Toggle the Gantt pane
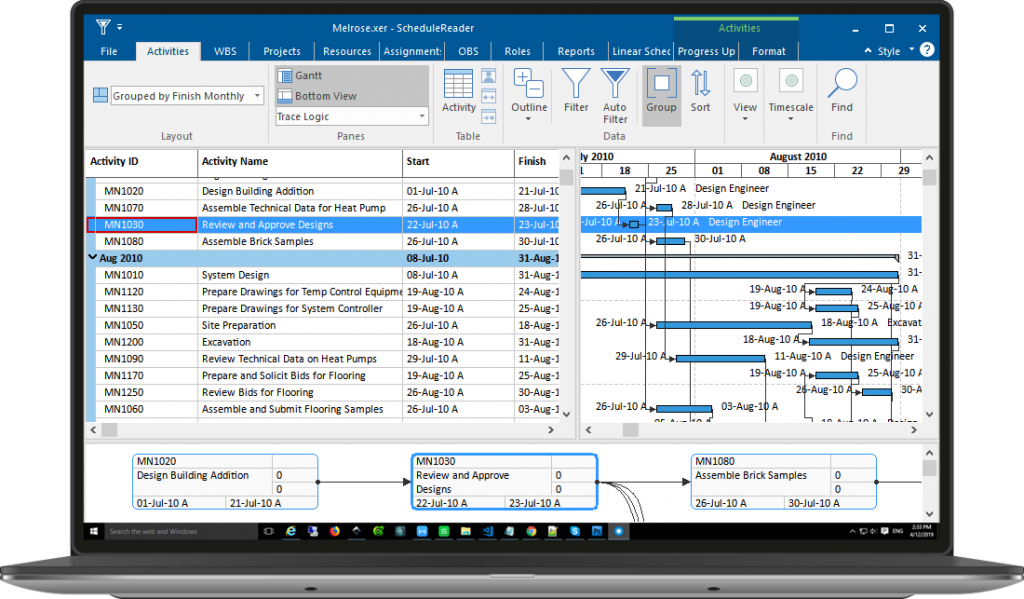1024x599 pixels. 299,76
